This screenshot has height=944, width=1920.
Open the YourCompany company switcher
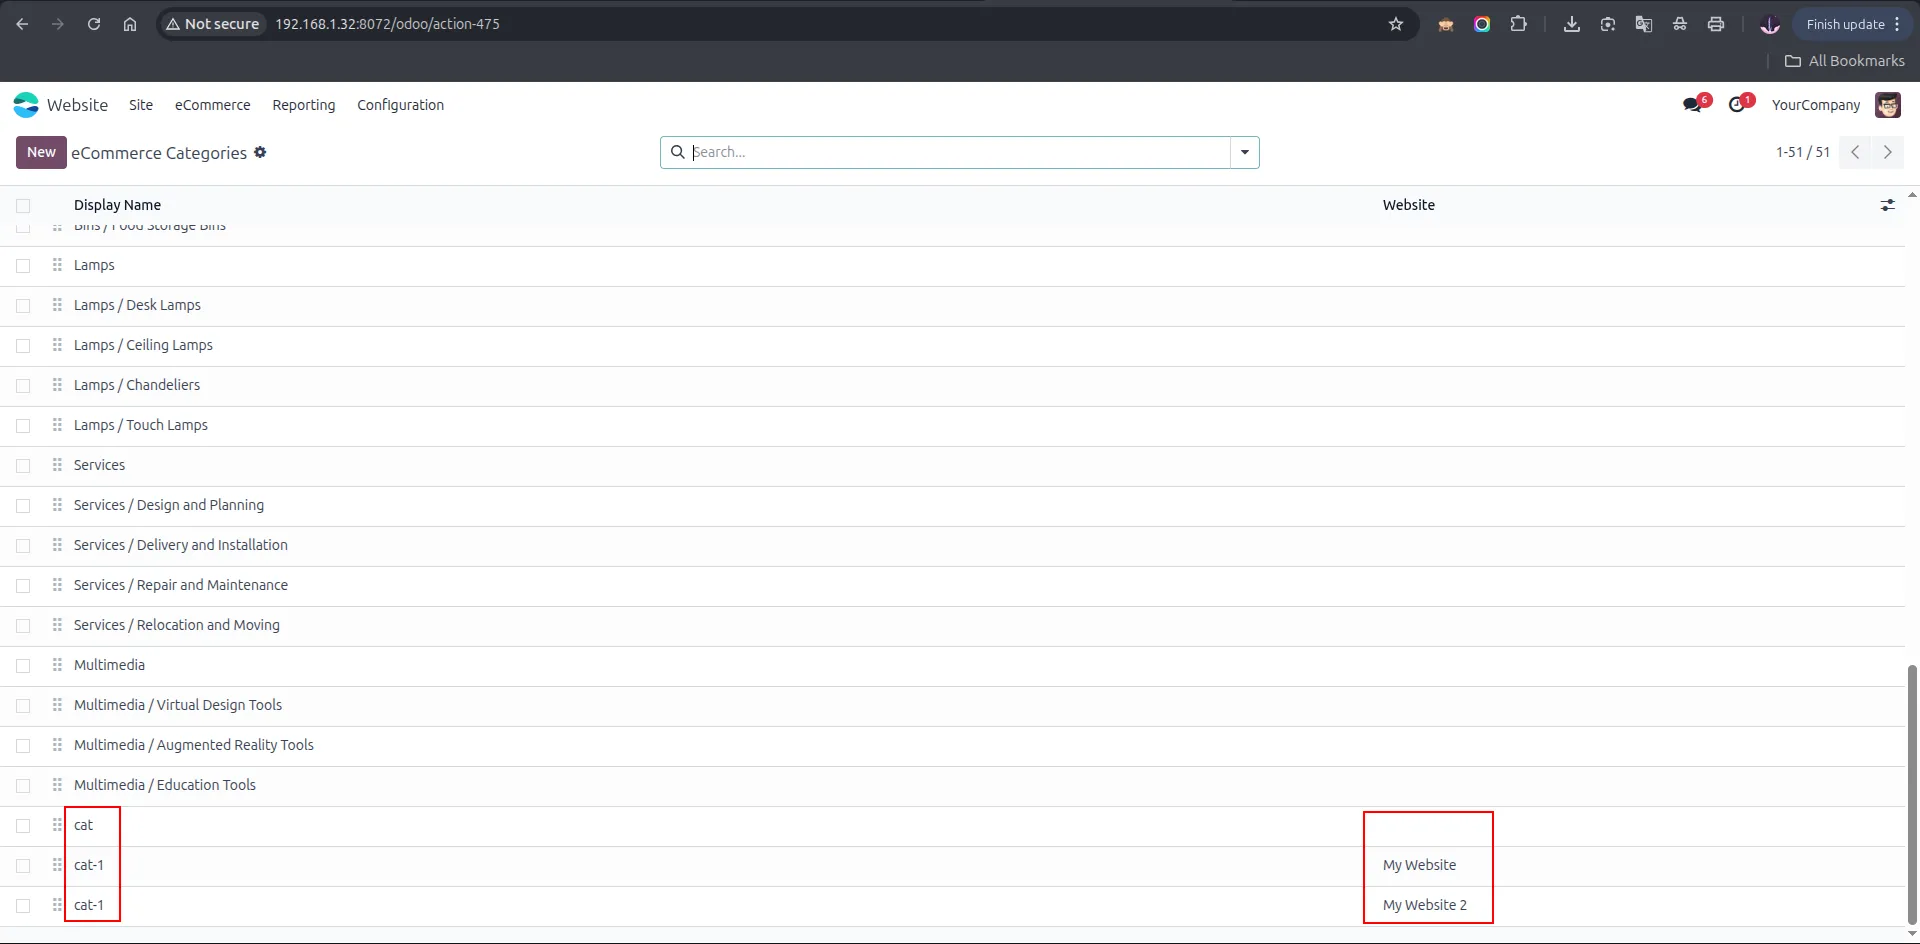point(1816,105)
